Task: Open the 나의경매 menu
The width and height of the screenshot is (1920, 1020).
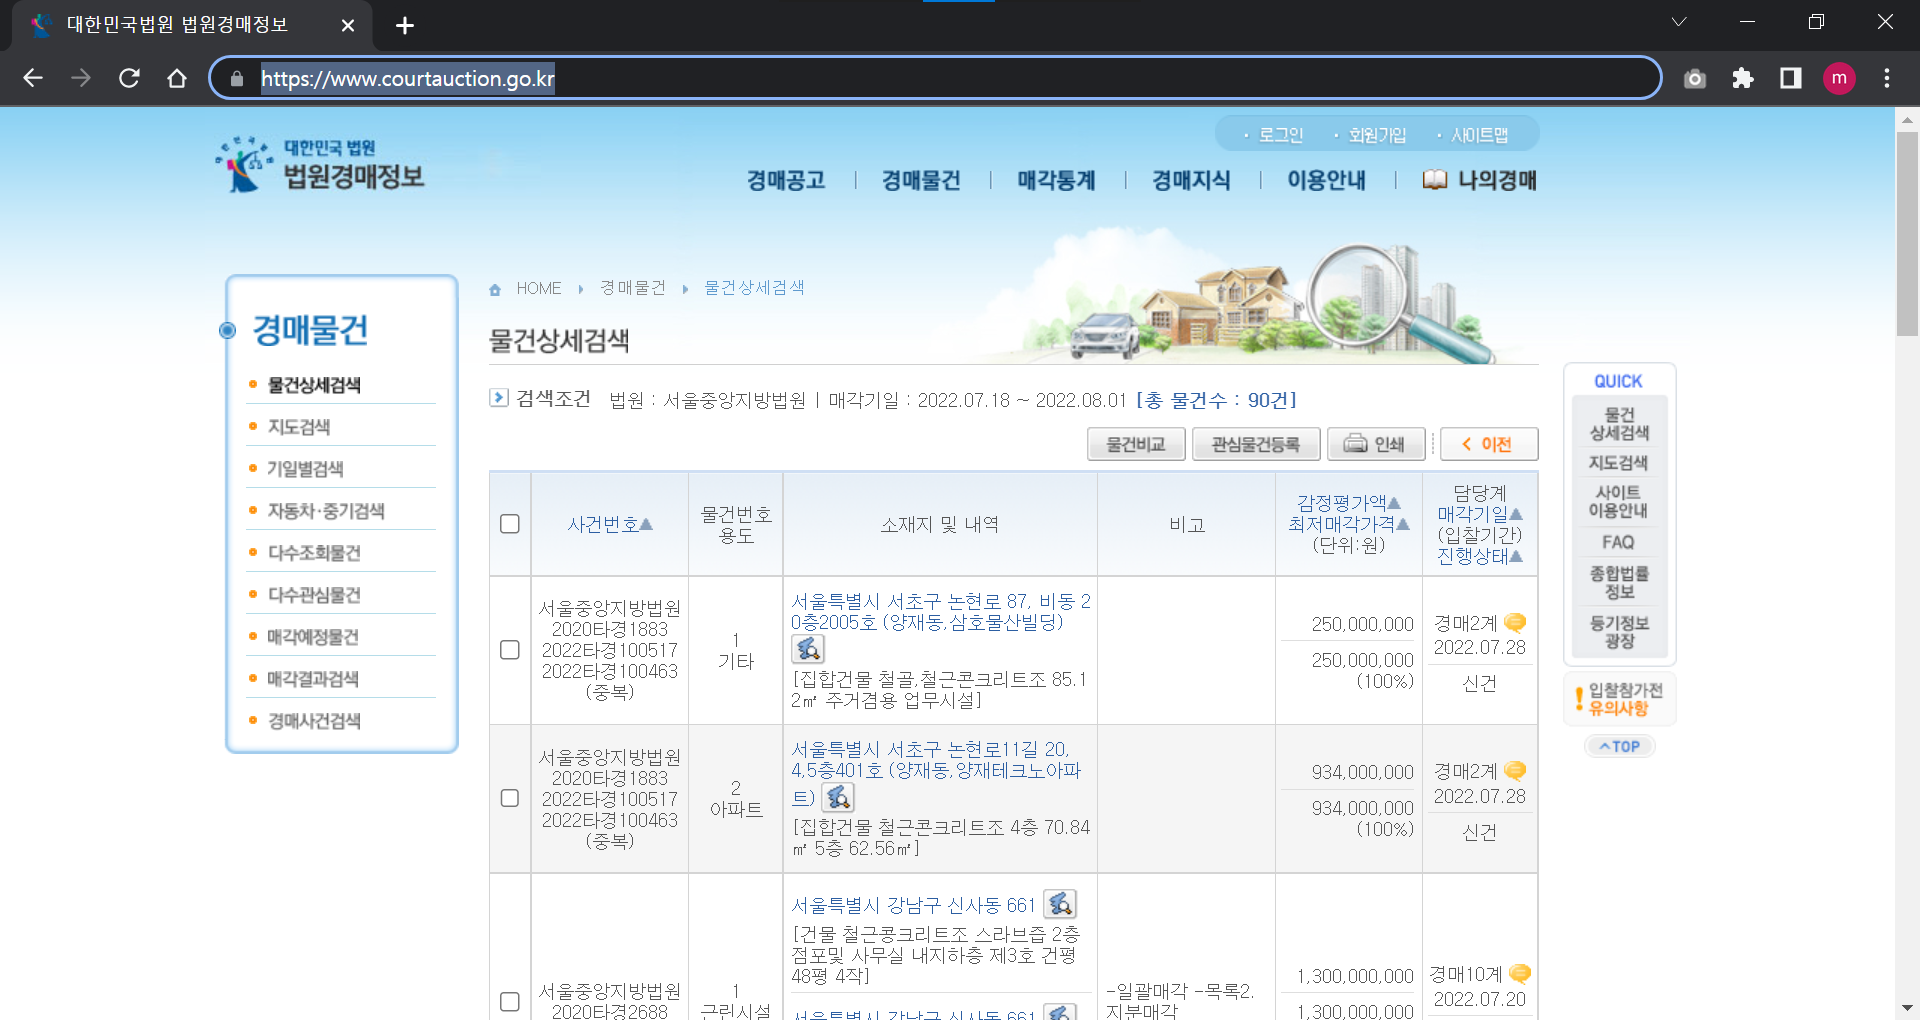Action: pyautogui.click(x=1497, y=180)
